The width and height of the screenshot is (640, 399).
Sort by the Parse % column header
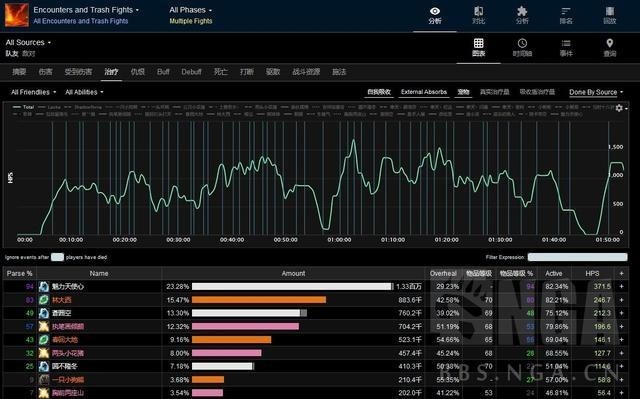[20, 273]
